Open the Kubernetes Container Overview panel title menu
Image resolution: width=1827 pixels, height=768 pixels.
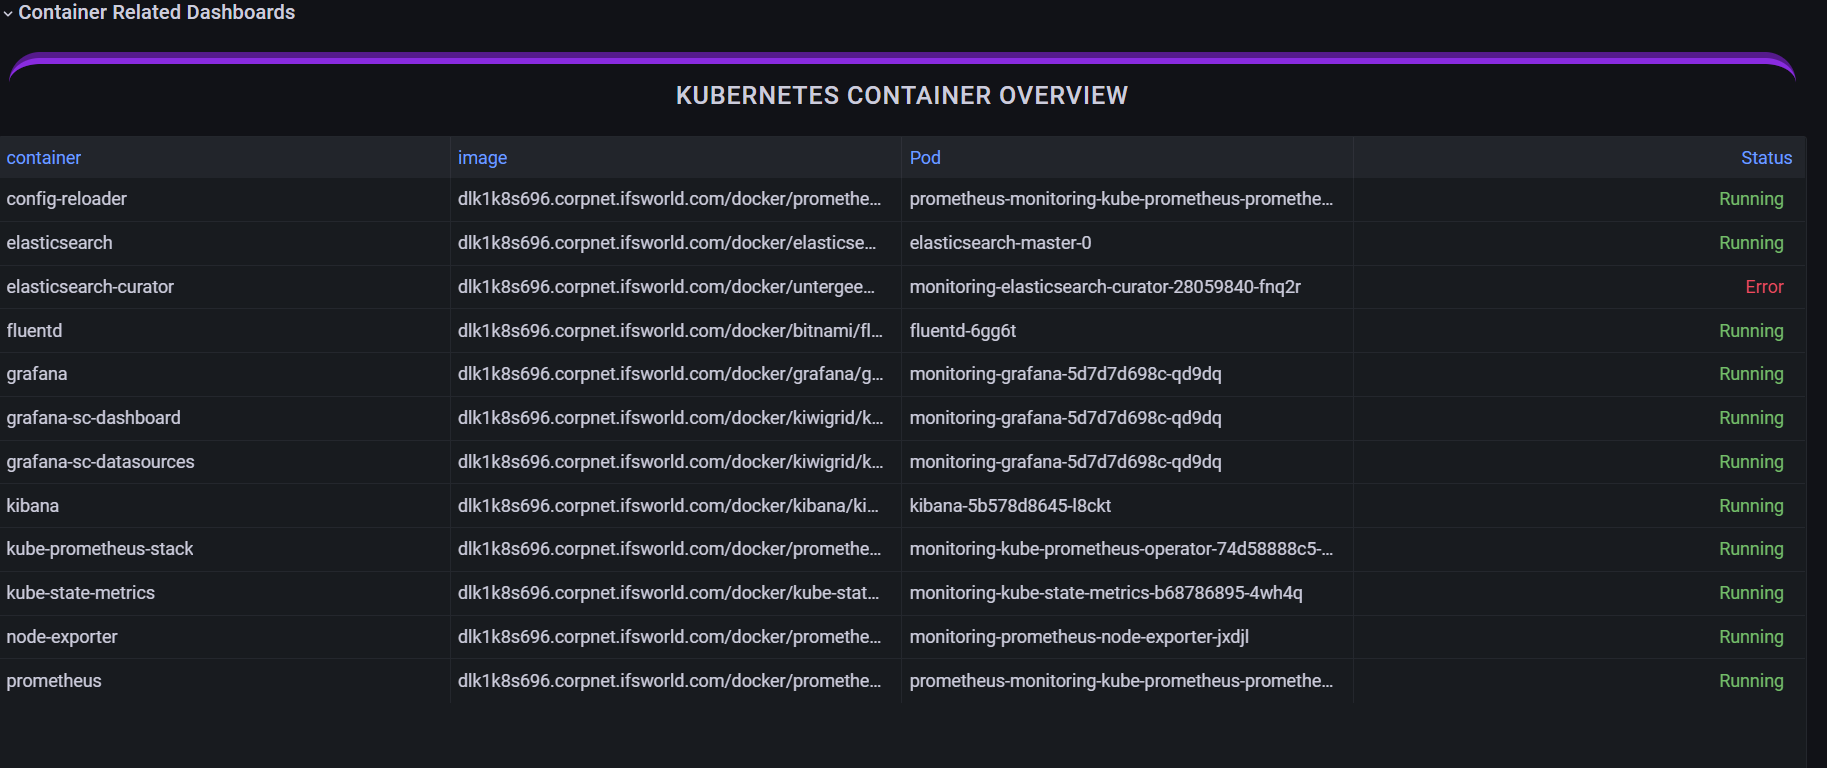tap(901, 96)
